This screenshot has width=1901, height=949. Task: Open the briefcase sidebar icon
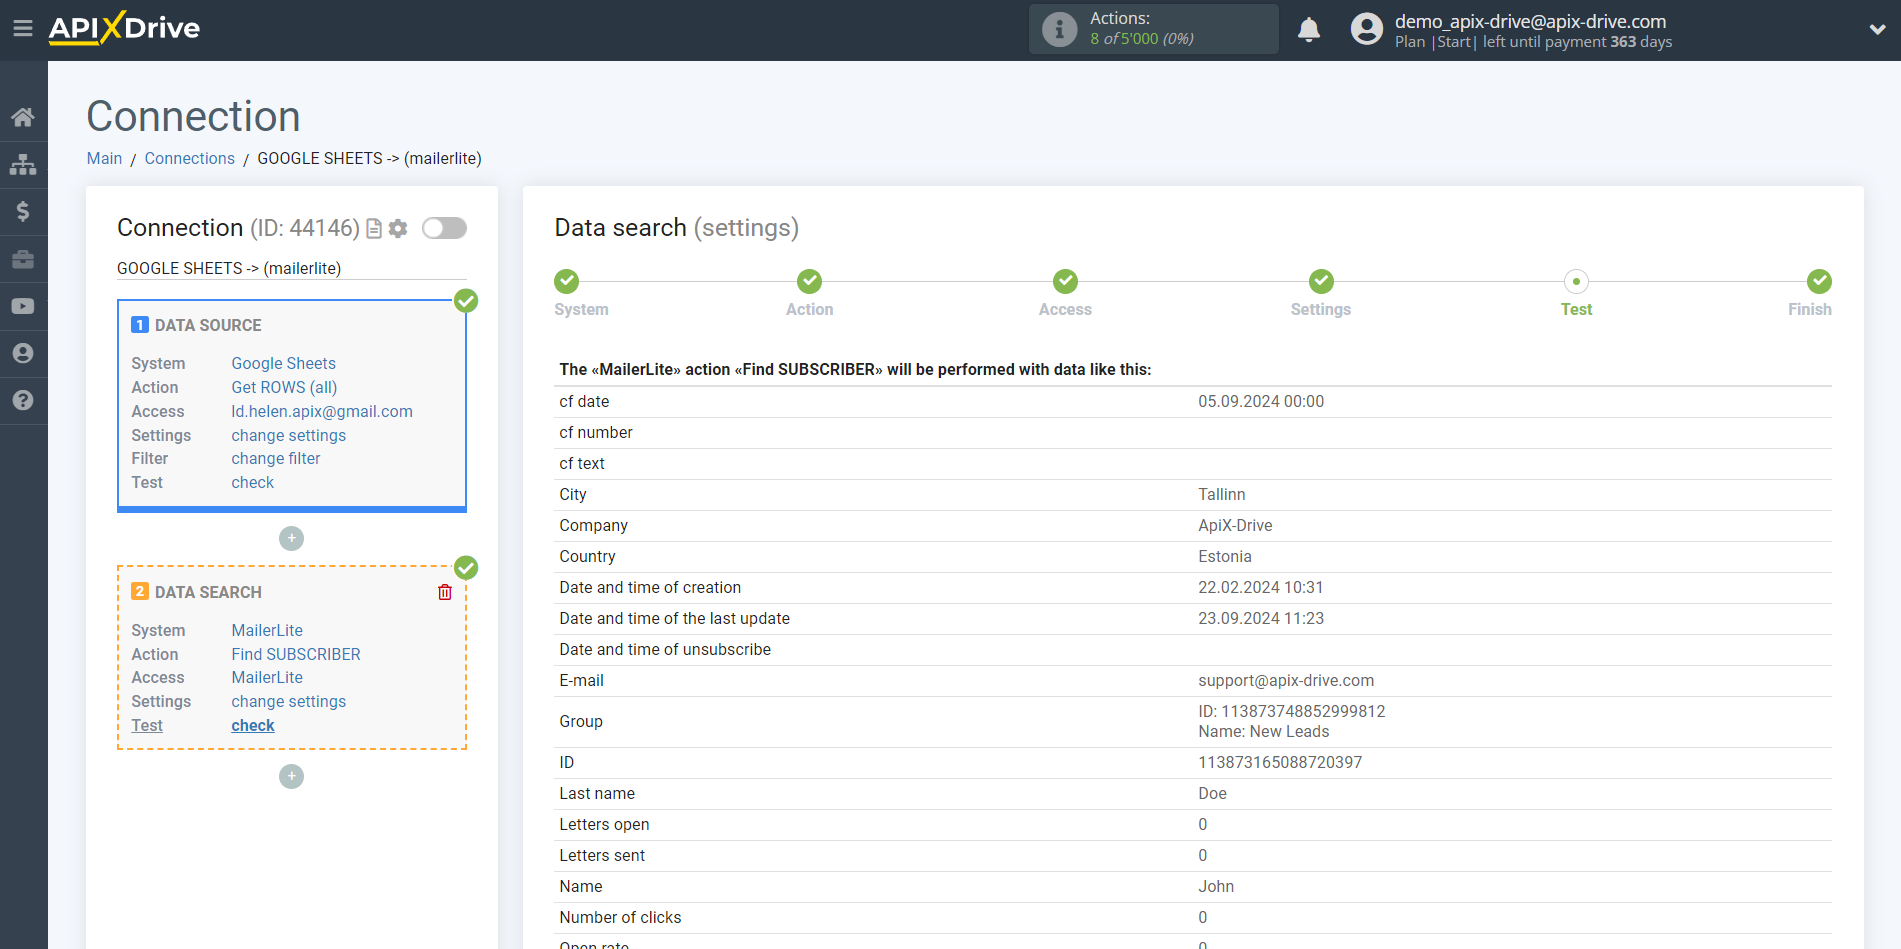coord(23,259)
